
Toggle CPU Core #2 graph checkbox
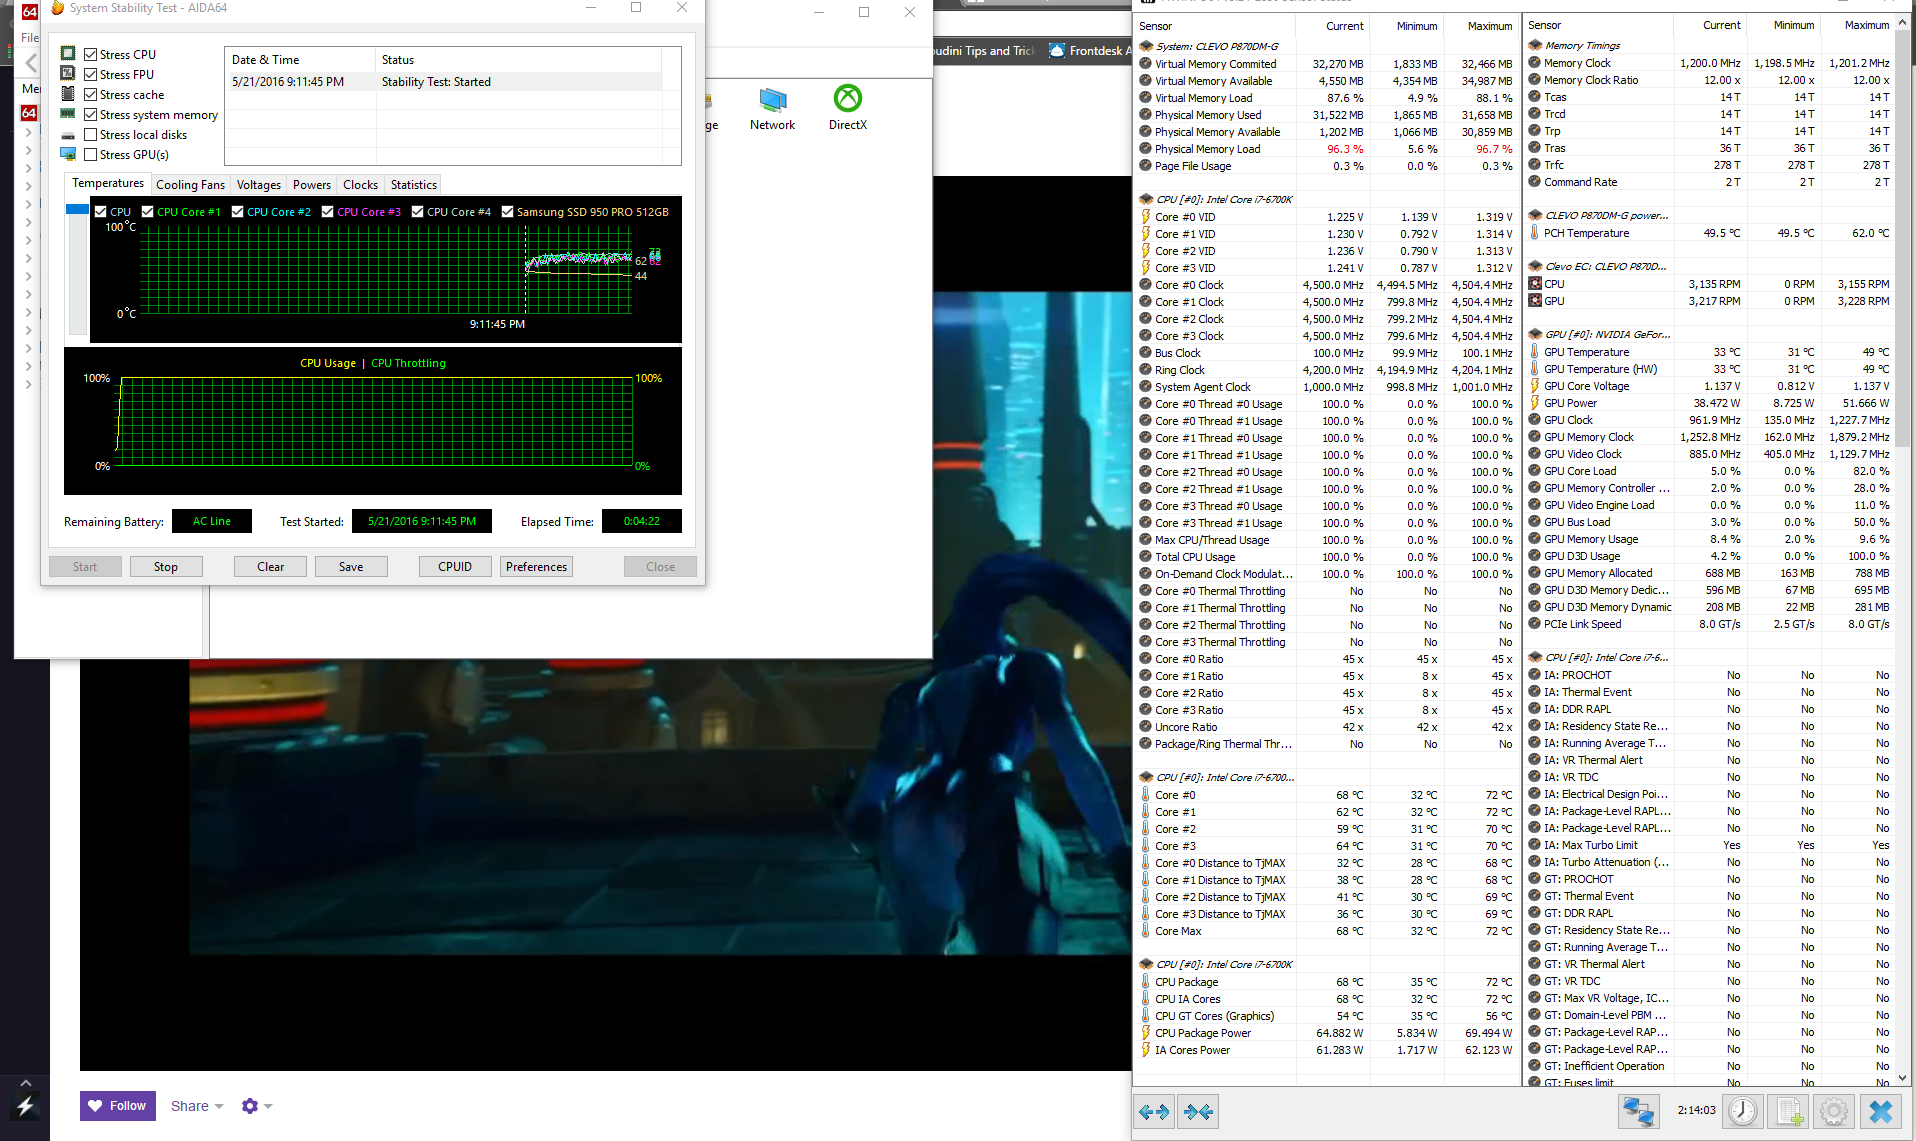[x=238, y=212]
